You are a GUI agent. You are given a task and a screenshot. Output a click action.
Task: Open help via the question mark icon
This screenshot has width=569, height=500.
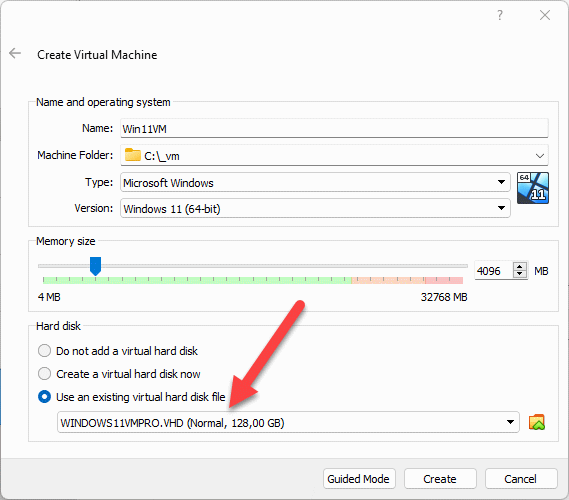point(500,15)
